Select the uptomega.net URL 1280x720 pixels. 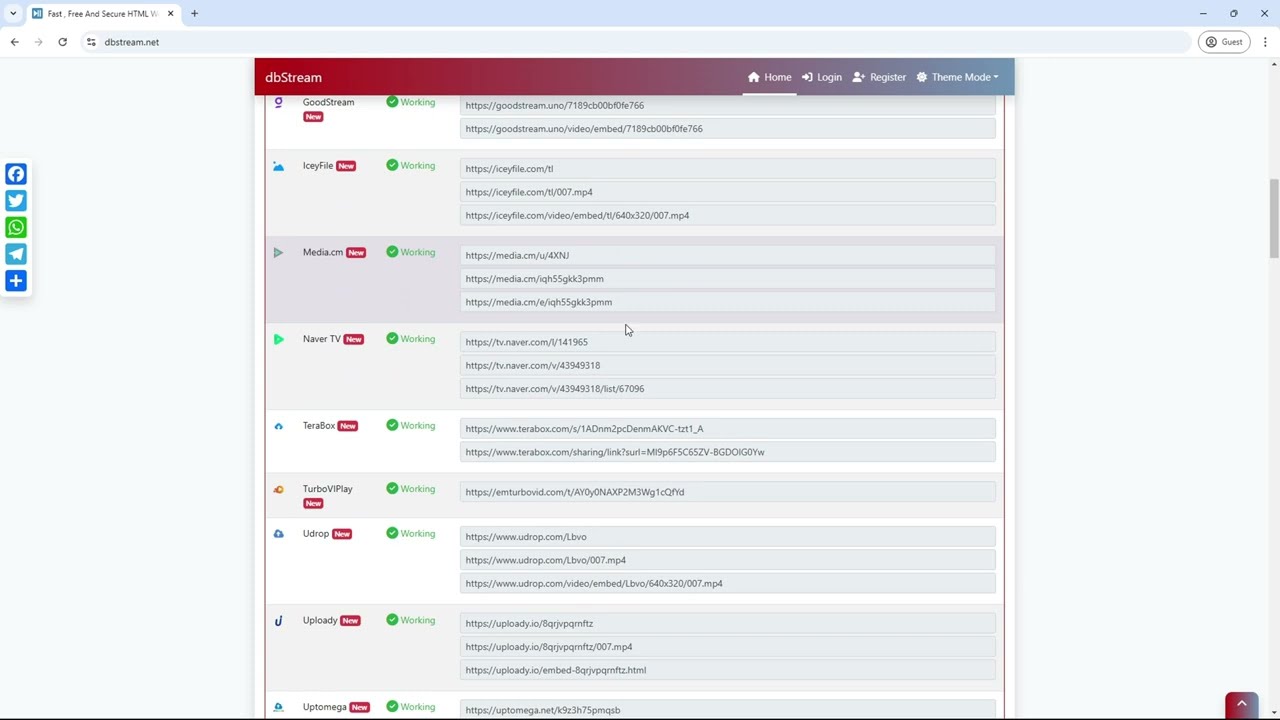coord(728,710)
